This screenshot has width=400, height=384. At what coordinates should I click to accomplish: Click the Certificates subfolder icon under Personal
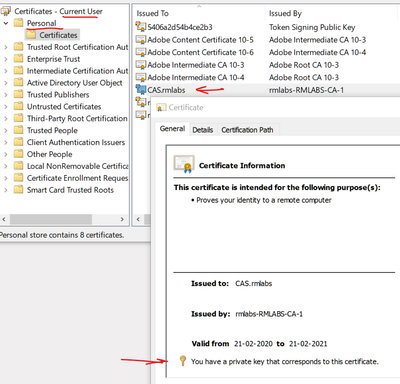(31, 35)
